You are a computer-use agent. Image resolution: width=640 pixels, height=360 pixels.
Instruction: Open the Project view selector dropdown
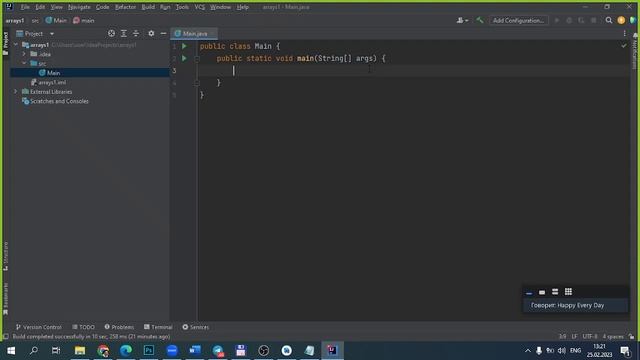[x=52, y=33]
